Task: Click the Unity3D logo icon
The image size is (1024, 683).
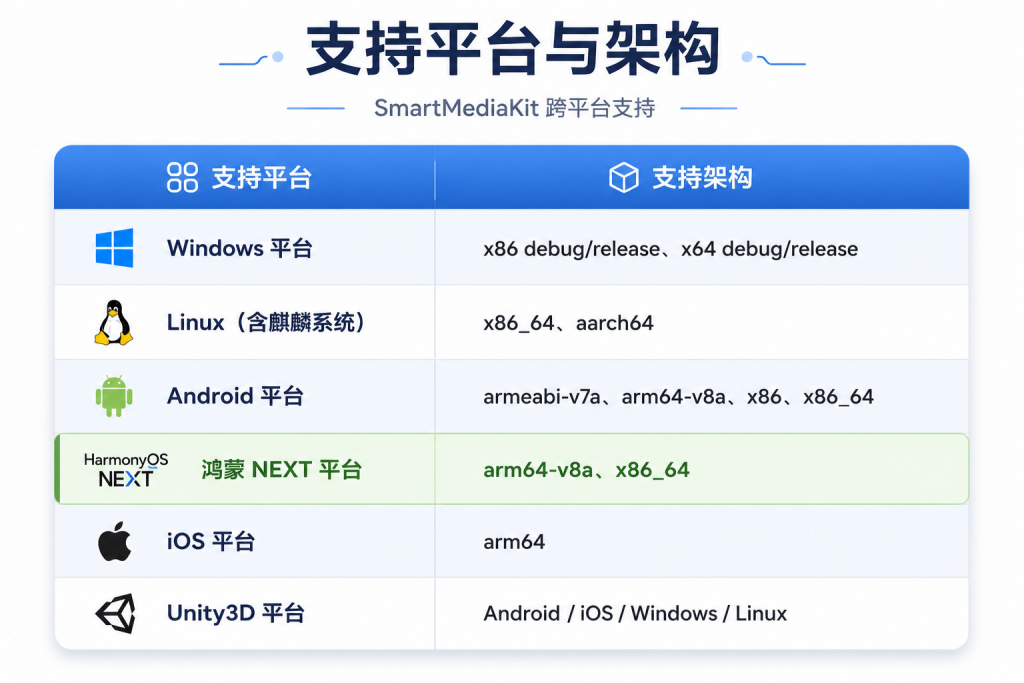Action: (116, 613)
